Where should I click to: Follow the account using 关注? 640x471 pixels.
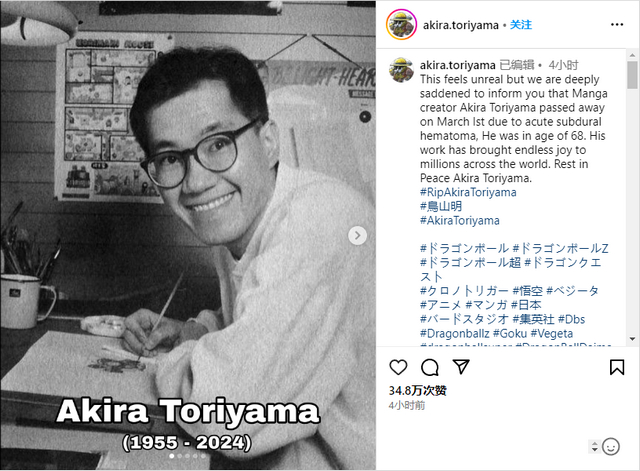(521, 25)
